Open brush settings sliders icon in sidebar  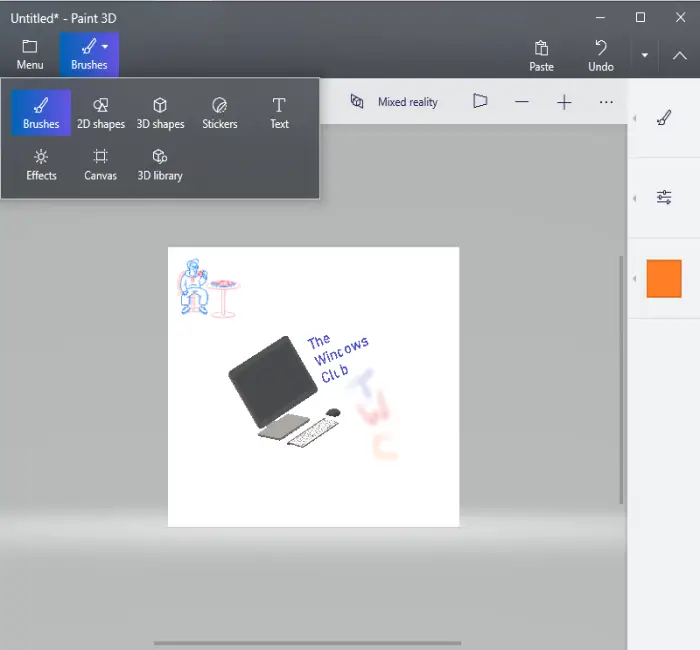pyautogui.click(x=664, y=197)
